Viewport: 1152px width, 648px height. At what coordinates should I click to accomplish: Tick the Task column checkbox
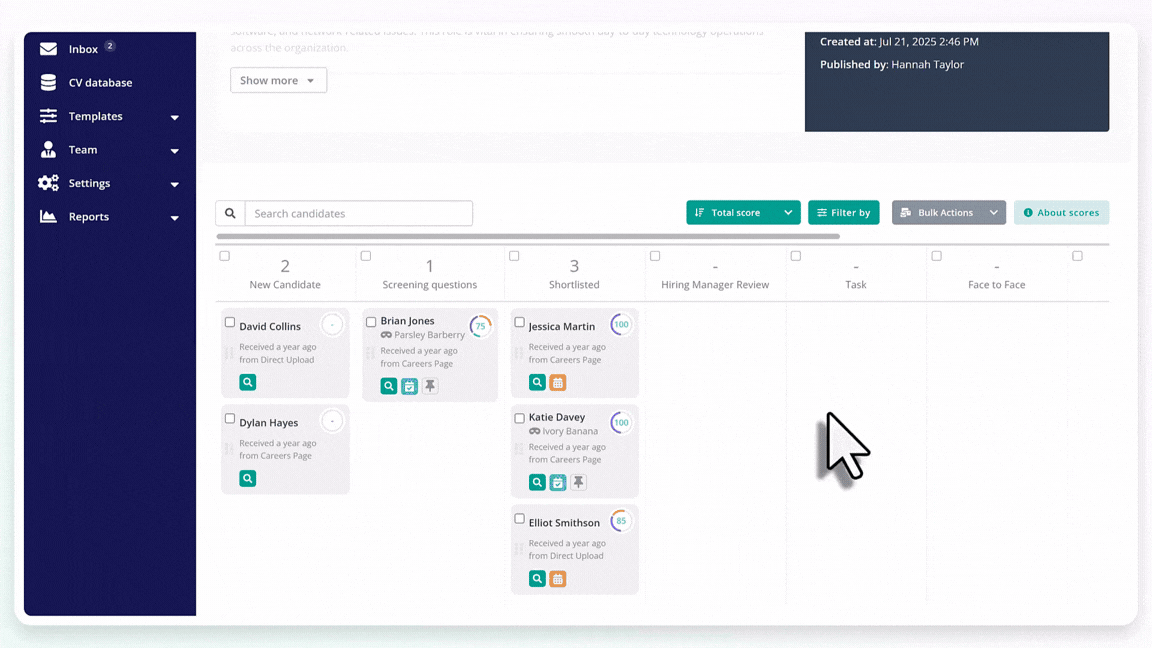[x=796, y=256]
